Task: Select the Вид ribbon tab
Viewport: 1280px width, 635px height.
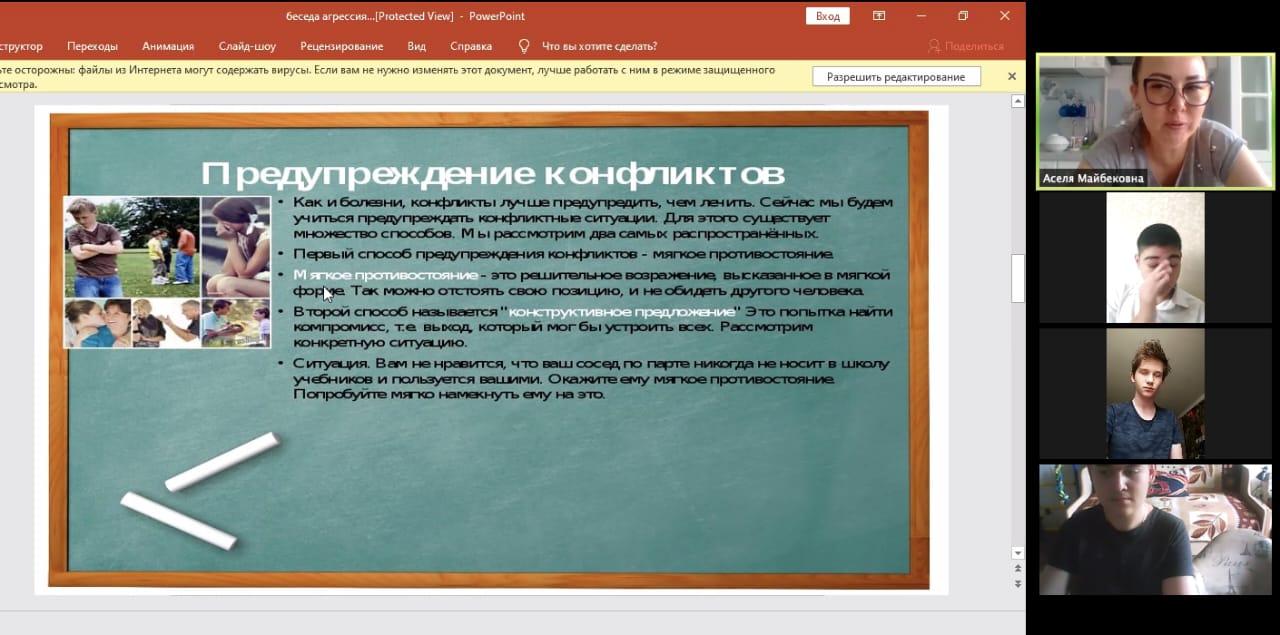Action: coord(416,46)
